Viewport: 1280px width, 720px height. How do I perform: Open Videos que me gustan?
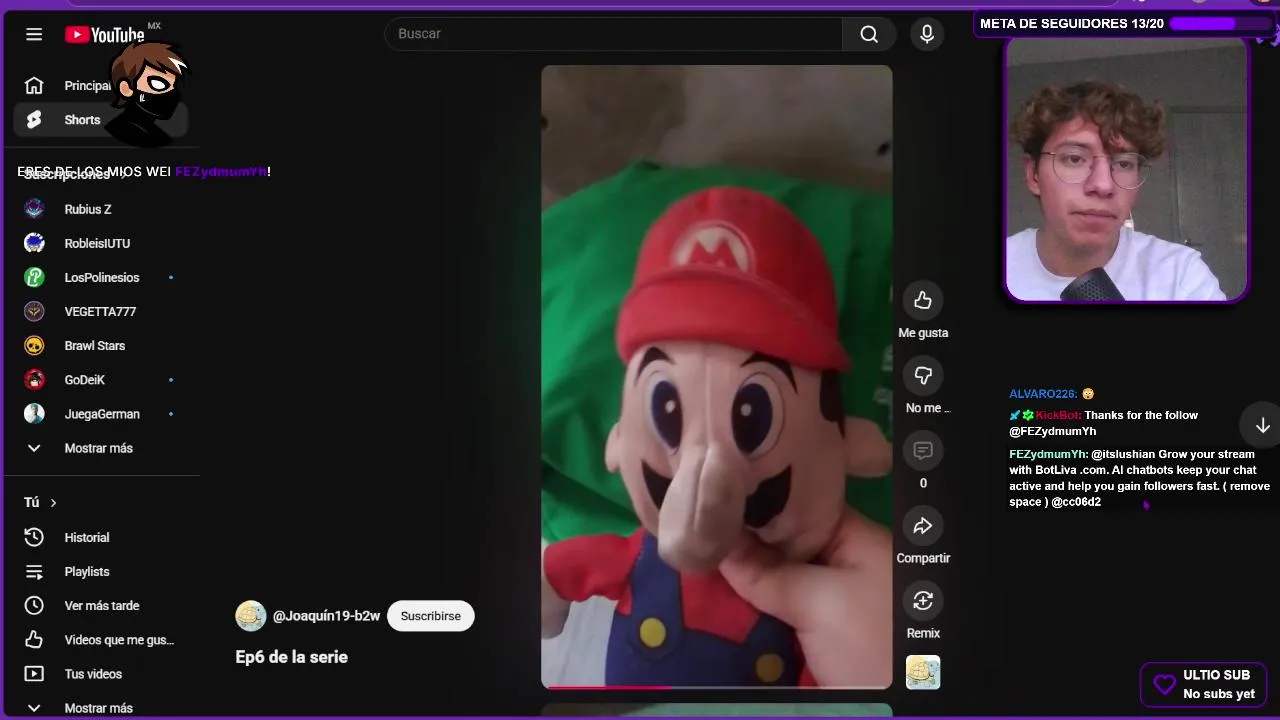[100, 640]
